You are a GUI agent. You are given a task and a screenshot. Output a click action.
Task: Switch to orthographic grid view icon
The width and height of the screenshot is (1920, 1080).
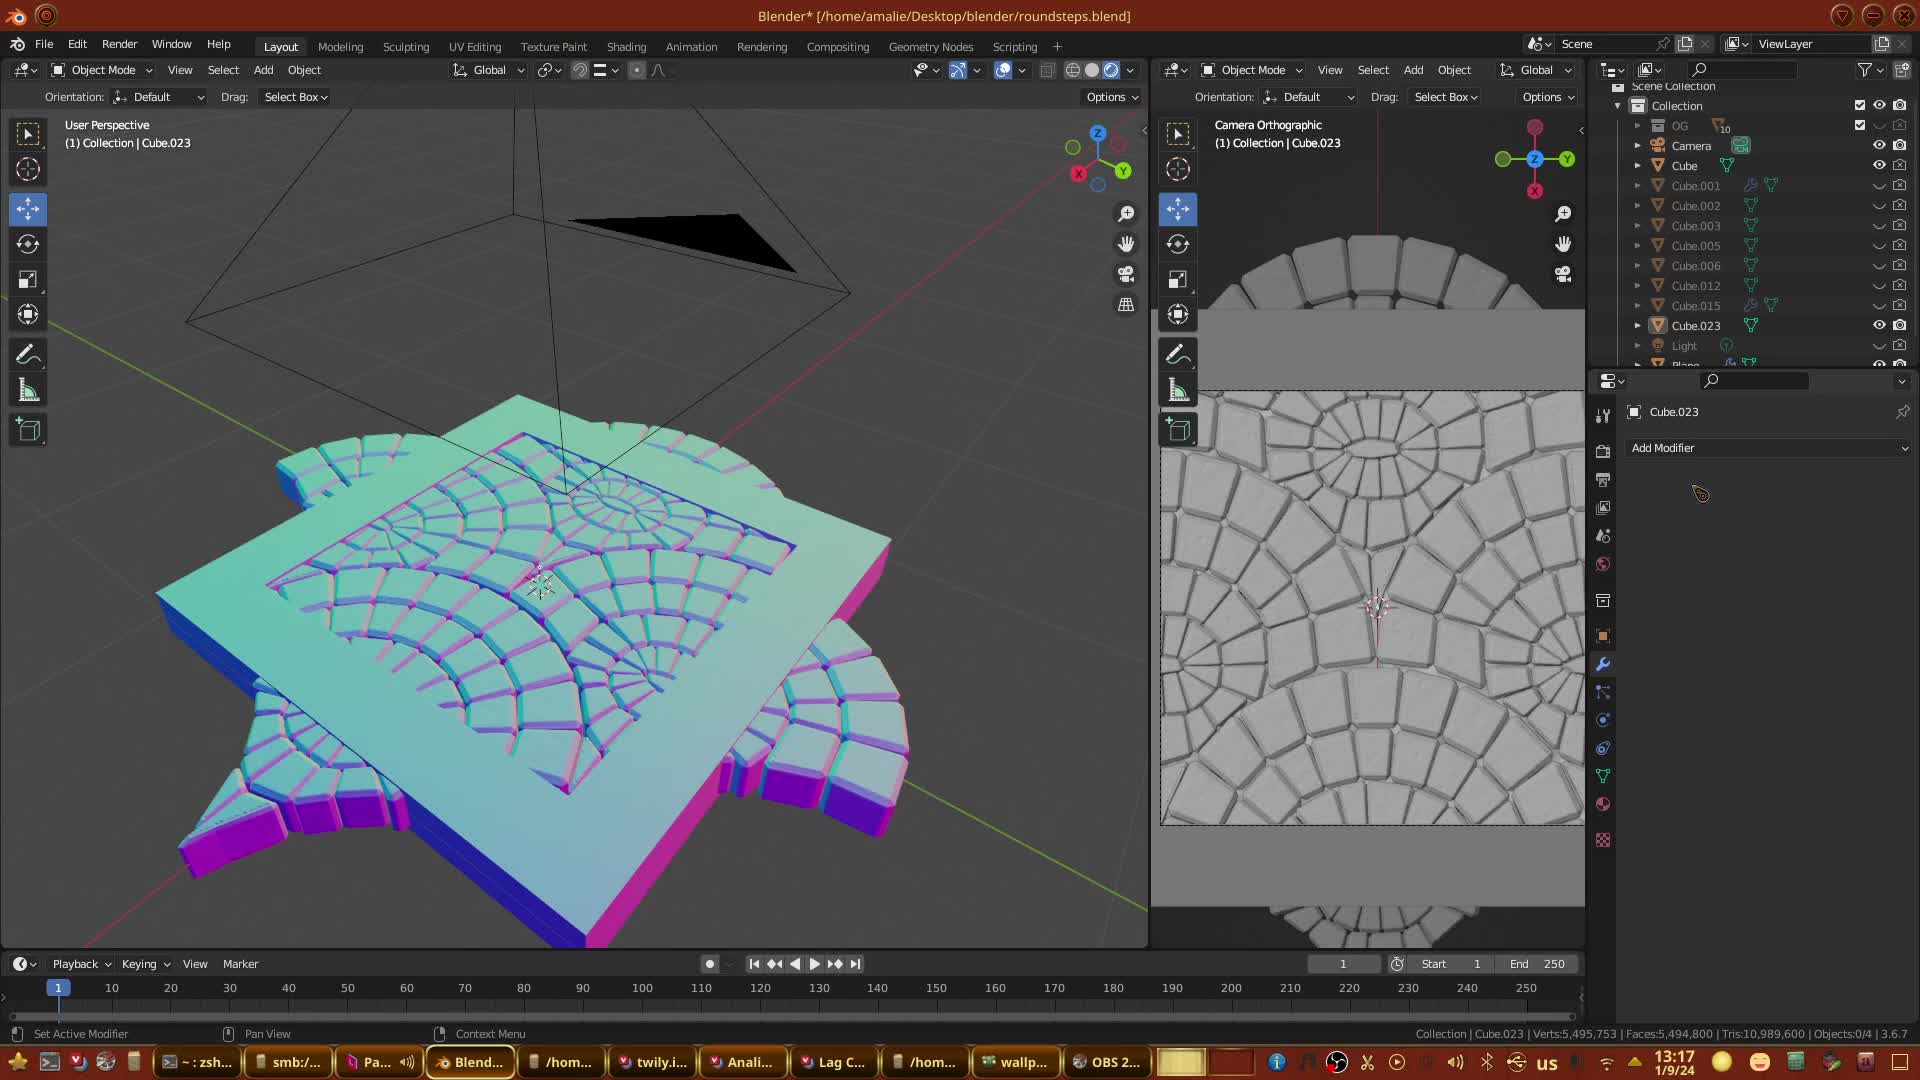click(x=1126, y=305)
